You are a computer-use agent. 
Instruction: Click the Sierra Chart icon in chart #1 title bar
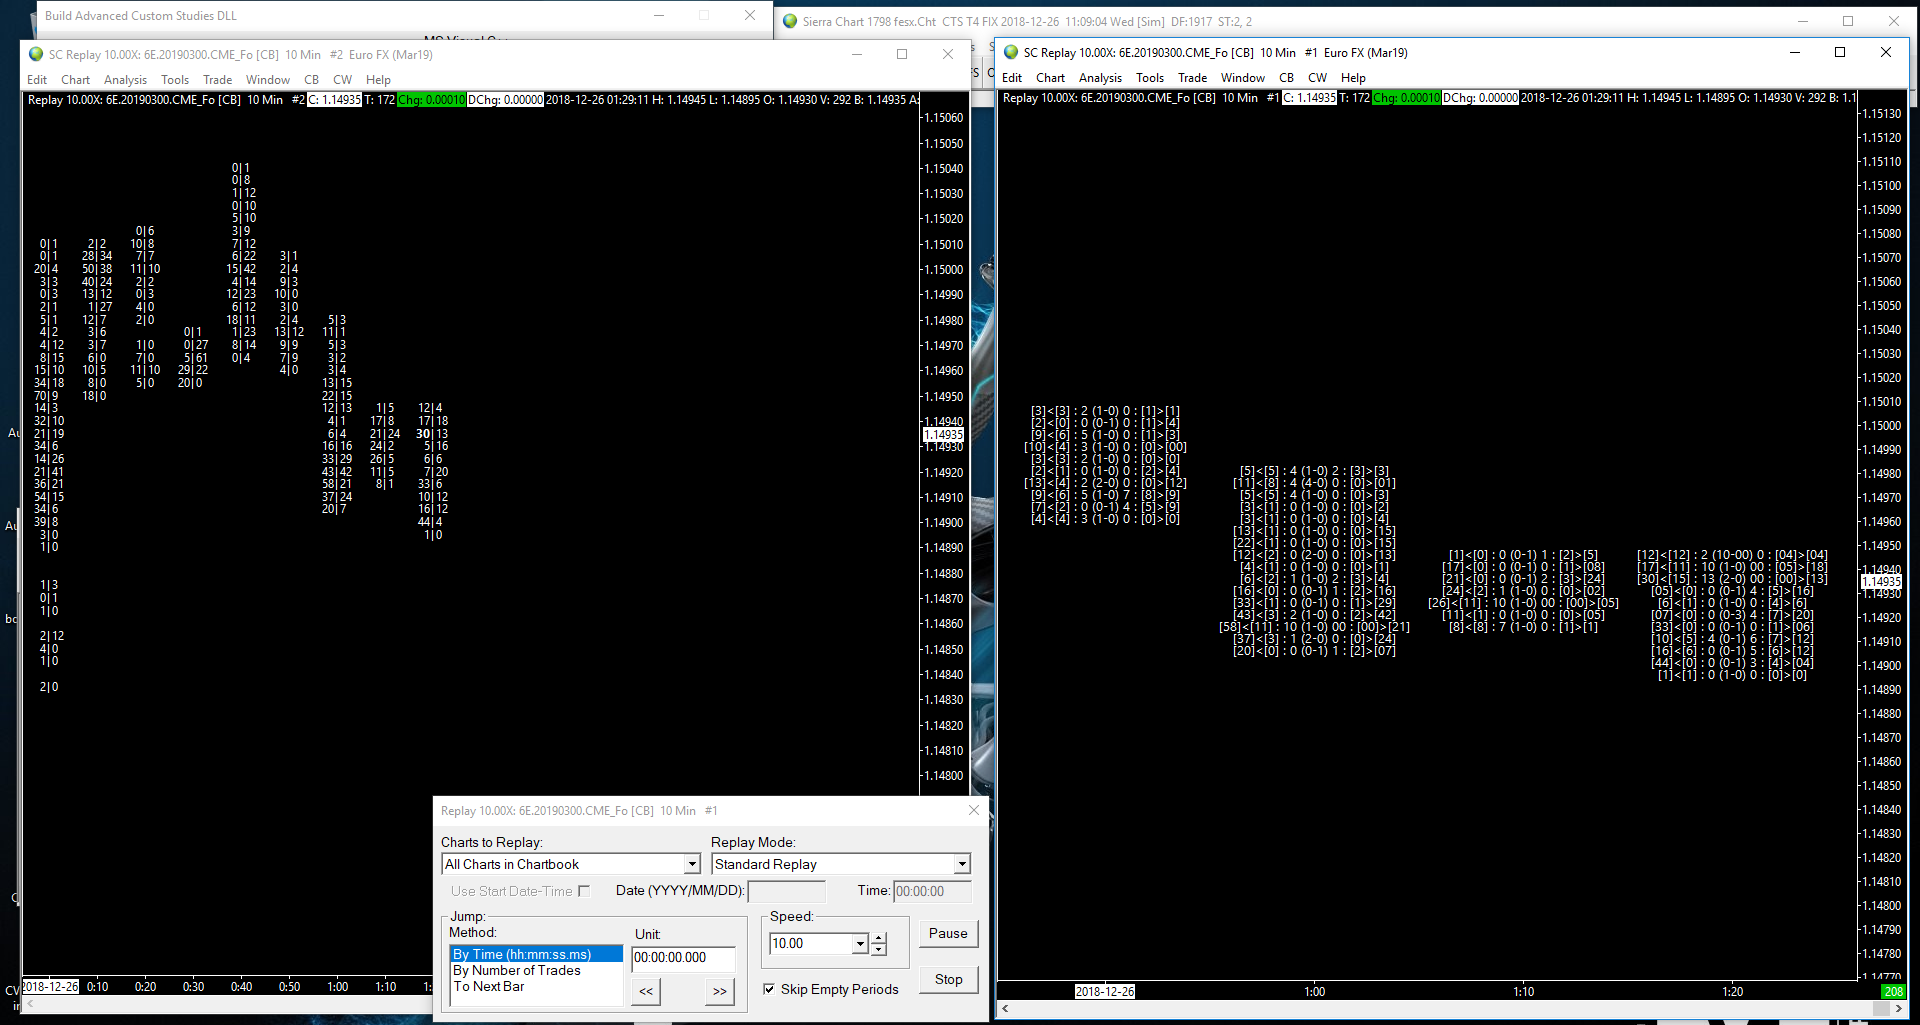[x=1011, y=52]
